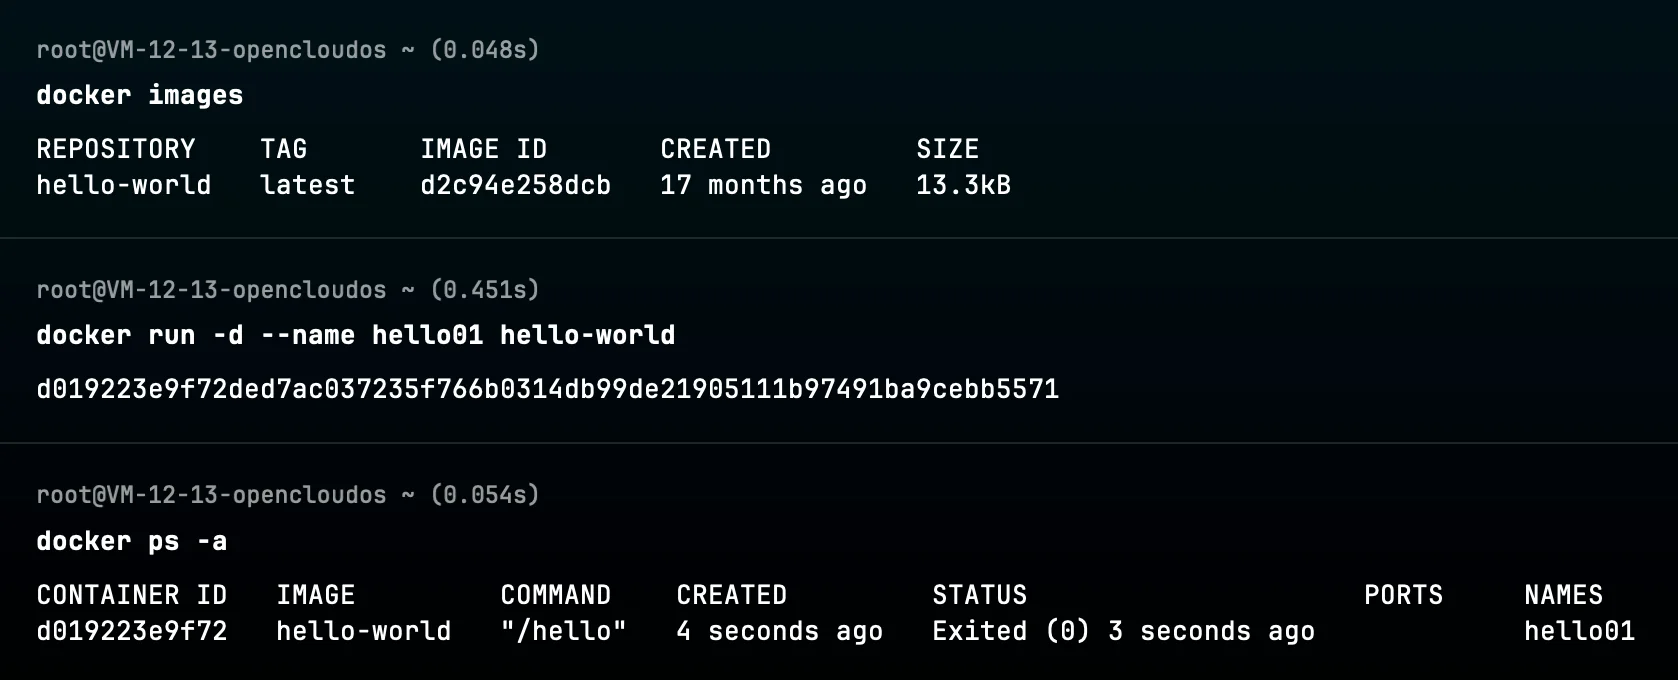
Task: Click the "/hello" command value
Action: 563,631
